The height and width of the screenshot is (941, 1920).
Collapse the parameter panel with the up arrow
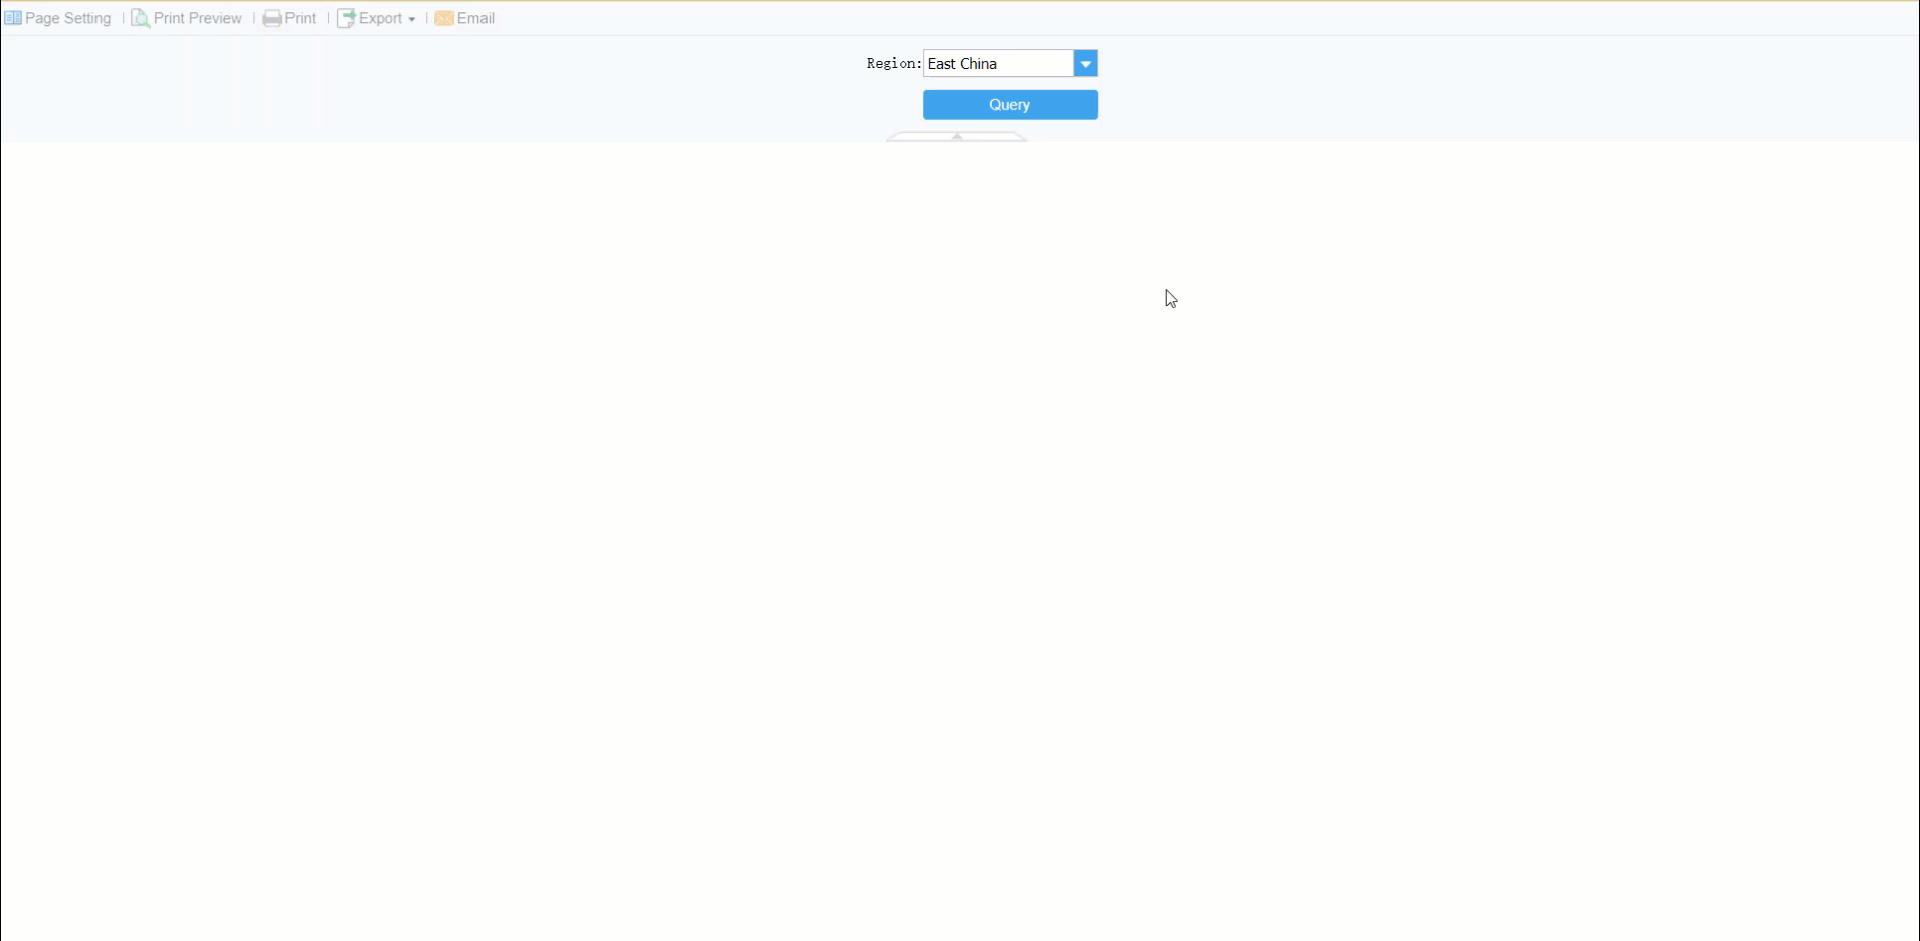(x=957, y=137)
